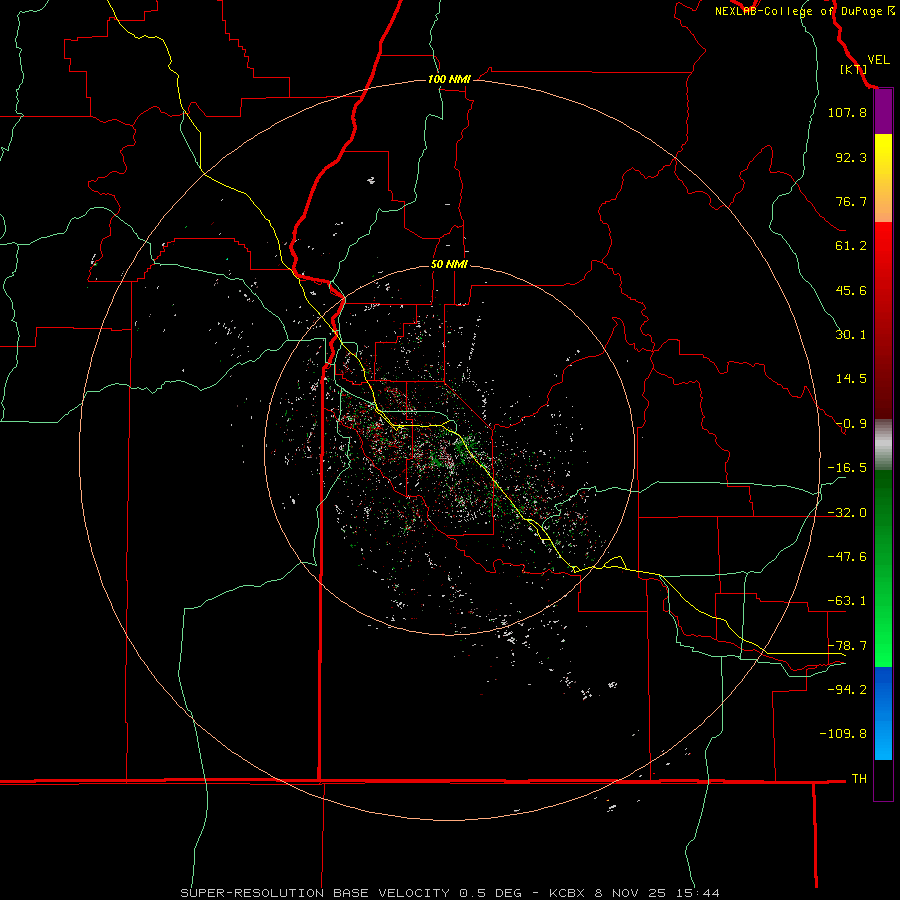Pick the yellow-orange segment of the velocity scale
This screenshot has width=900, height=900.
coord(883,178)
